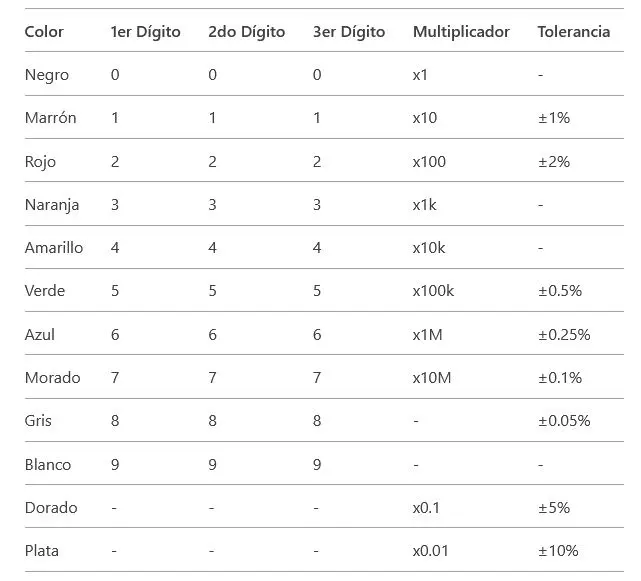Click the Amarillo row label

click(54, 248)
